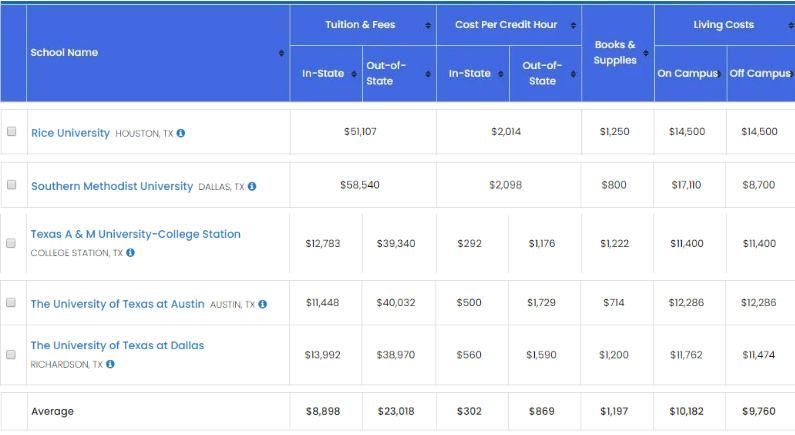The width and height of the screenshot is (795, 435).
Task: Click the Average row label
Action: [52, 412]
